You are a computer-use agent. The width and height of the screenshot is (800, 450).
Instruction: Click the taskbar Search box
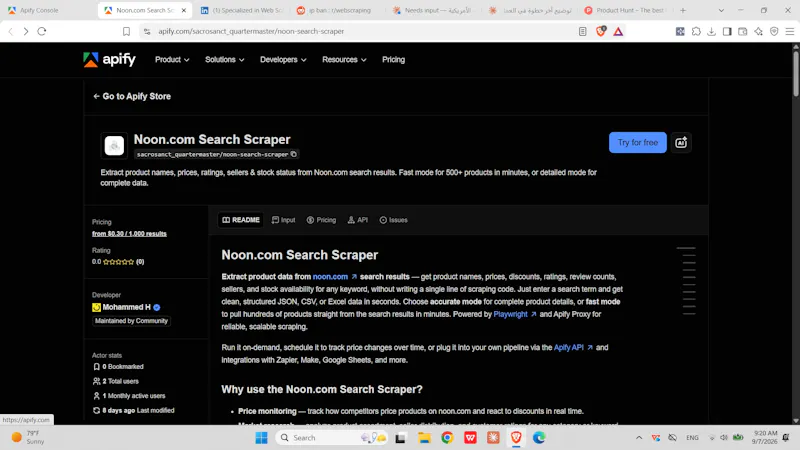pyautogui.click(x=332, y=438)
